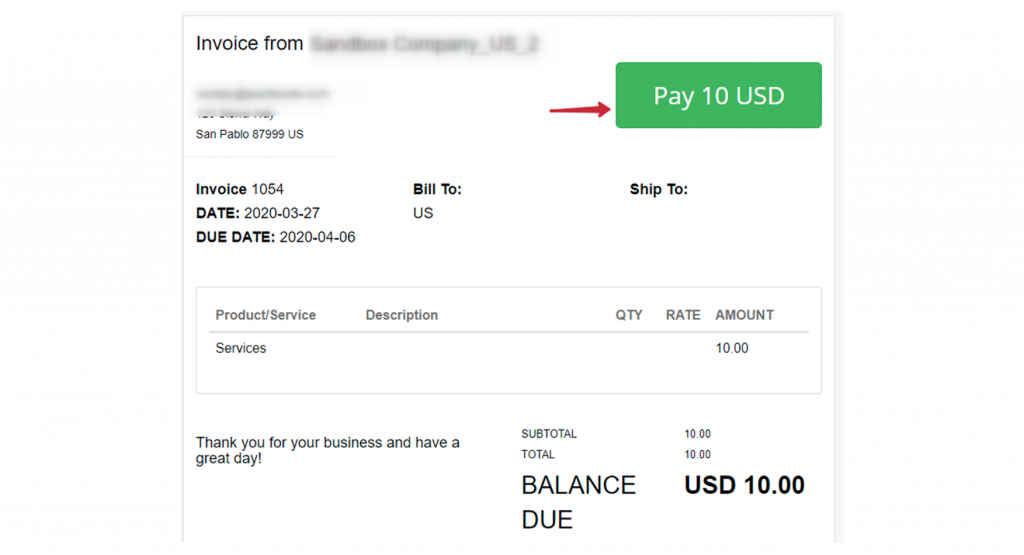Viewport: 1024px width, 555px height.
Task: Click the TOTAL label
Action: [x=537, y=454]
